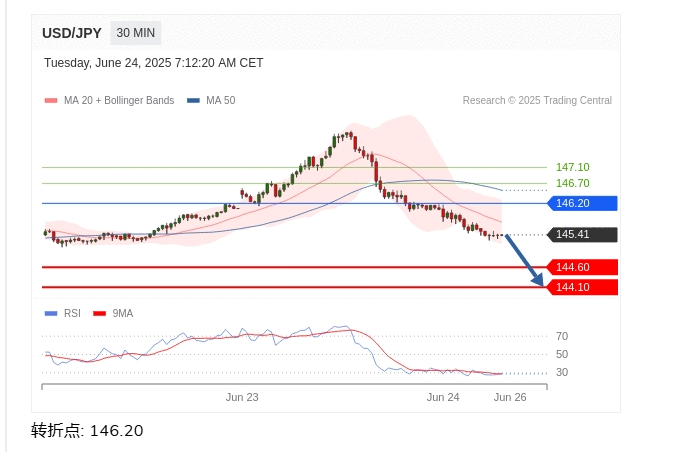Click the RSI 30 axis label
The image size is (695, 452).
(562, 372)
